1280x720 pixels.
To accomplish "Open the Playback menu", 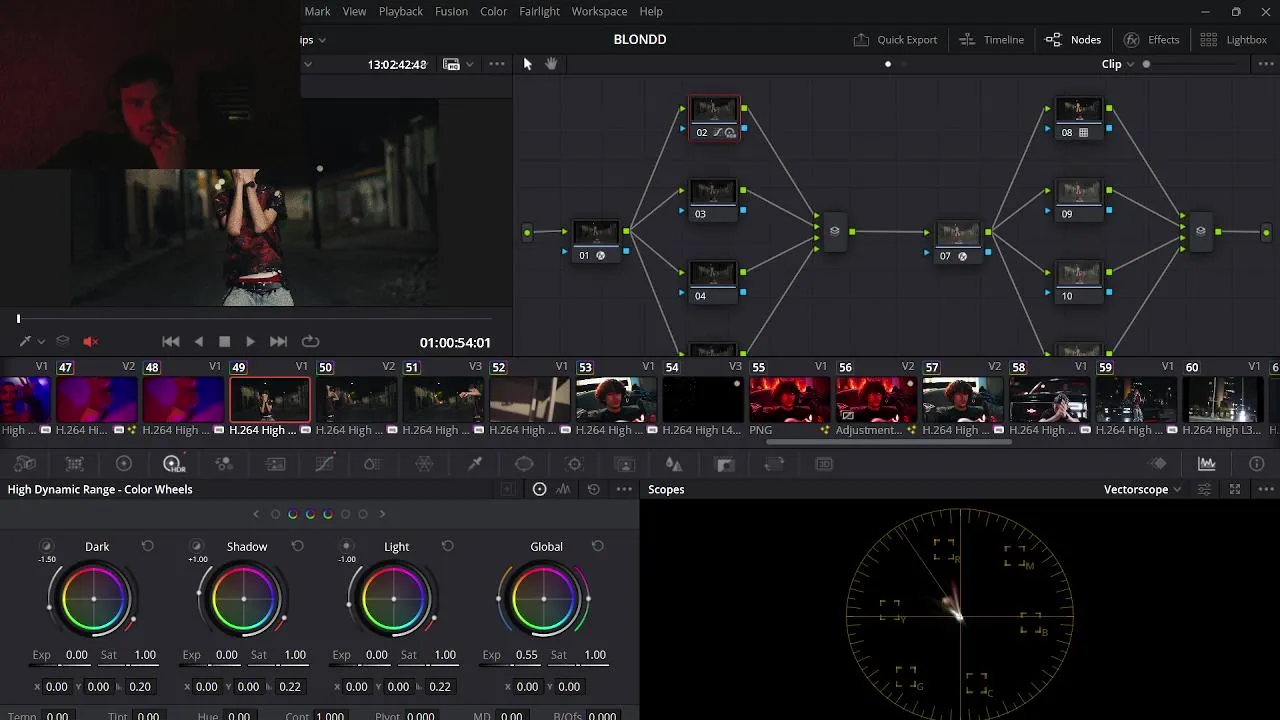I will pos(400,11).
